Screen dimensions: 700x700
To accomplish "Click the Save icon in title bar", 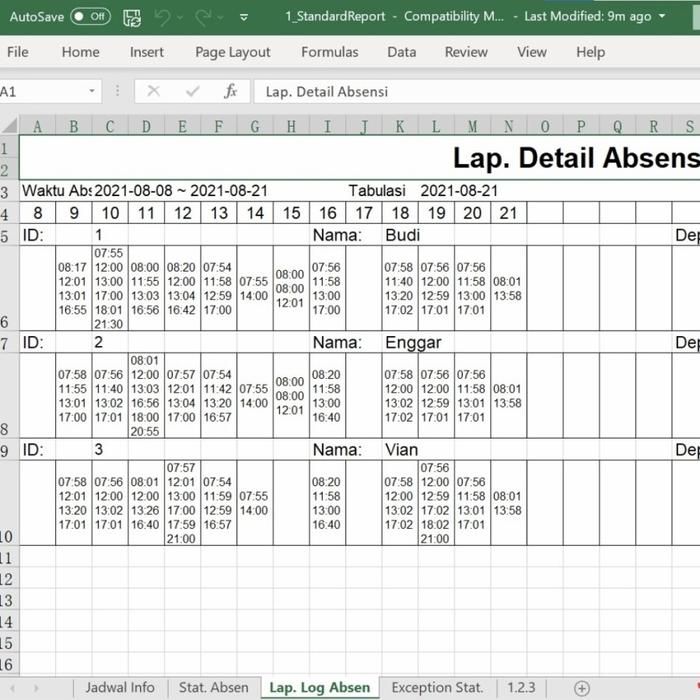I will click(x=132, y=17).
